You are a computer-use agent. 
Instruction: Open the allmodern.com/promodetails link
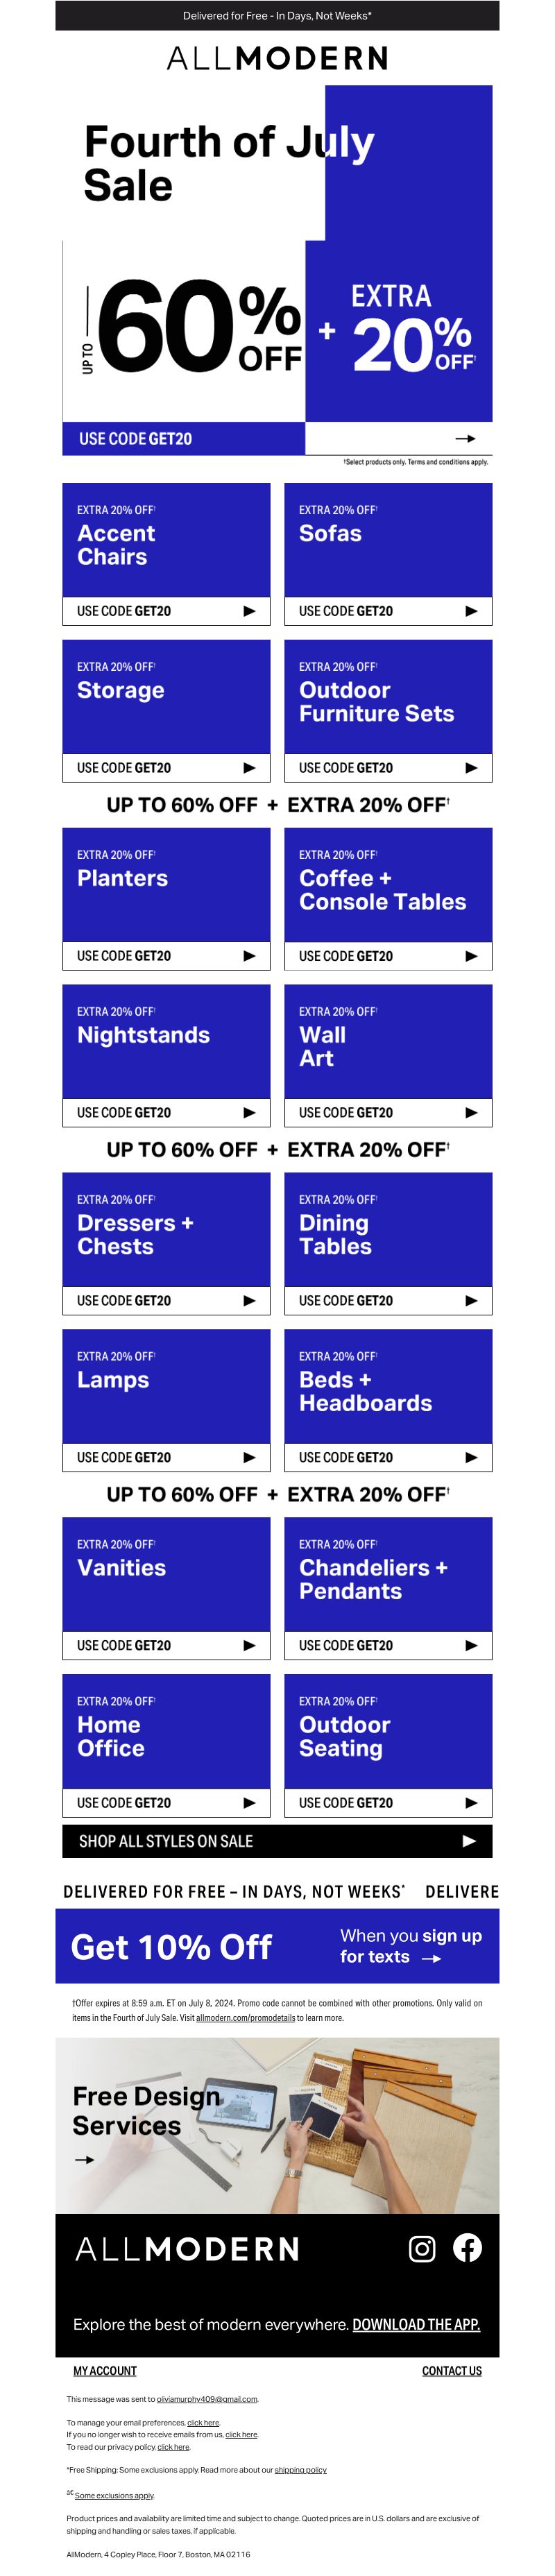click(245, 2017)
